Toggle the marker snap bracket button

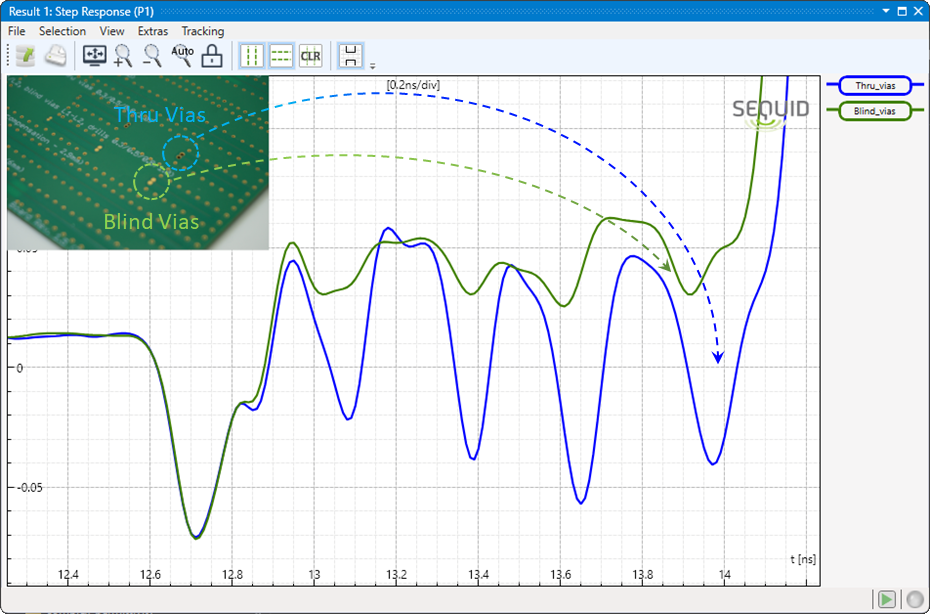[x=350, y=56]
